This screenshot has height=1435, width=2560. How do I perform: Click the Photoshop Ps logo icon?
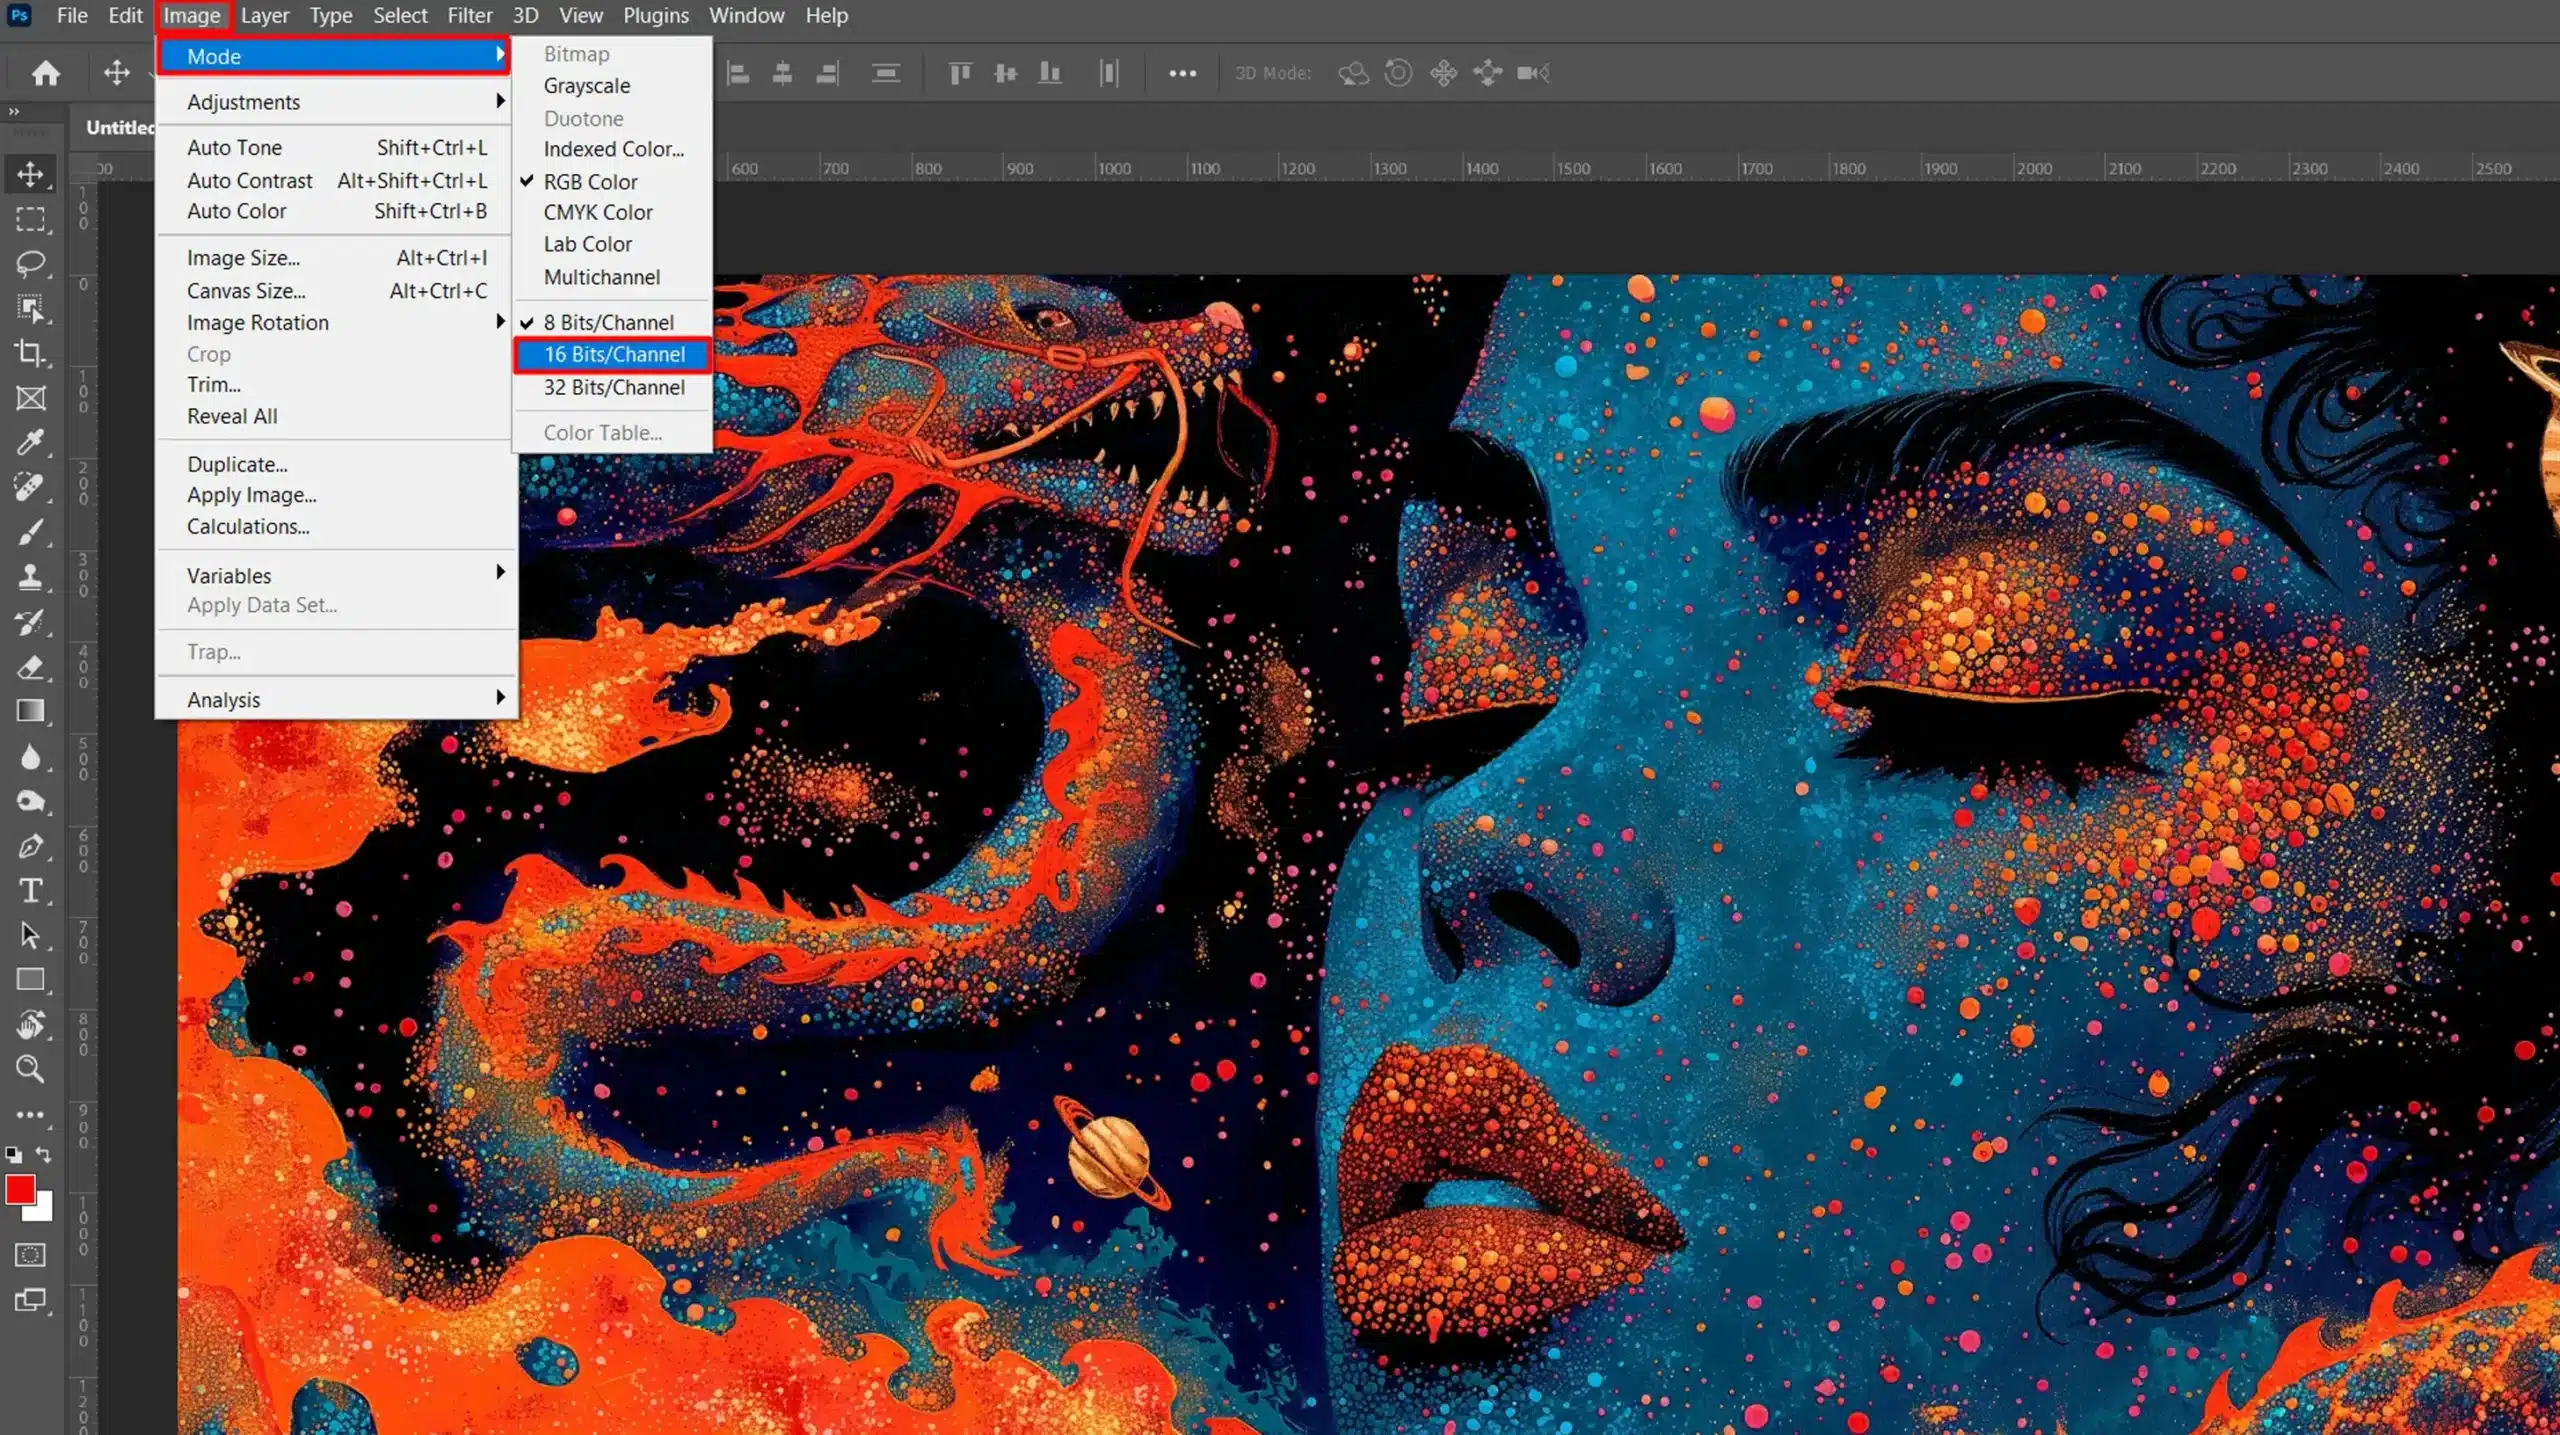[x=19, y=15]
